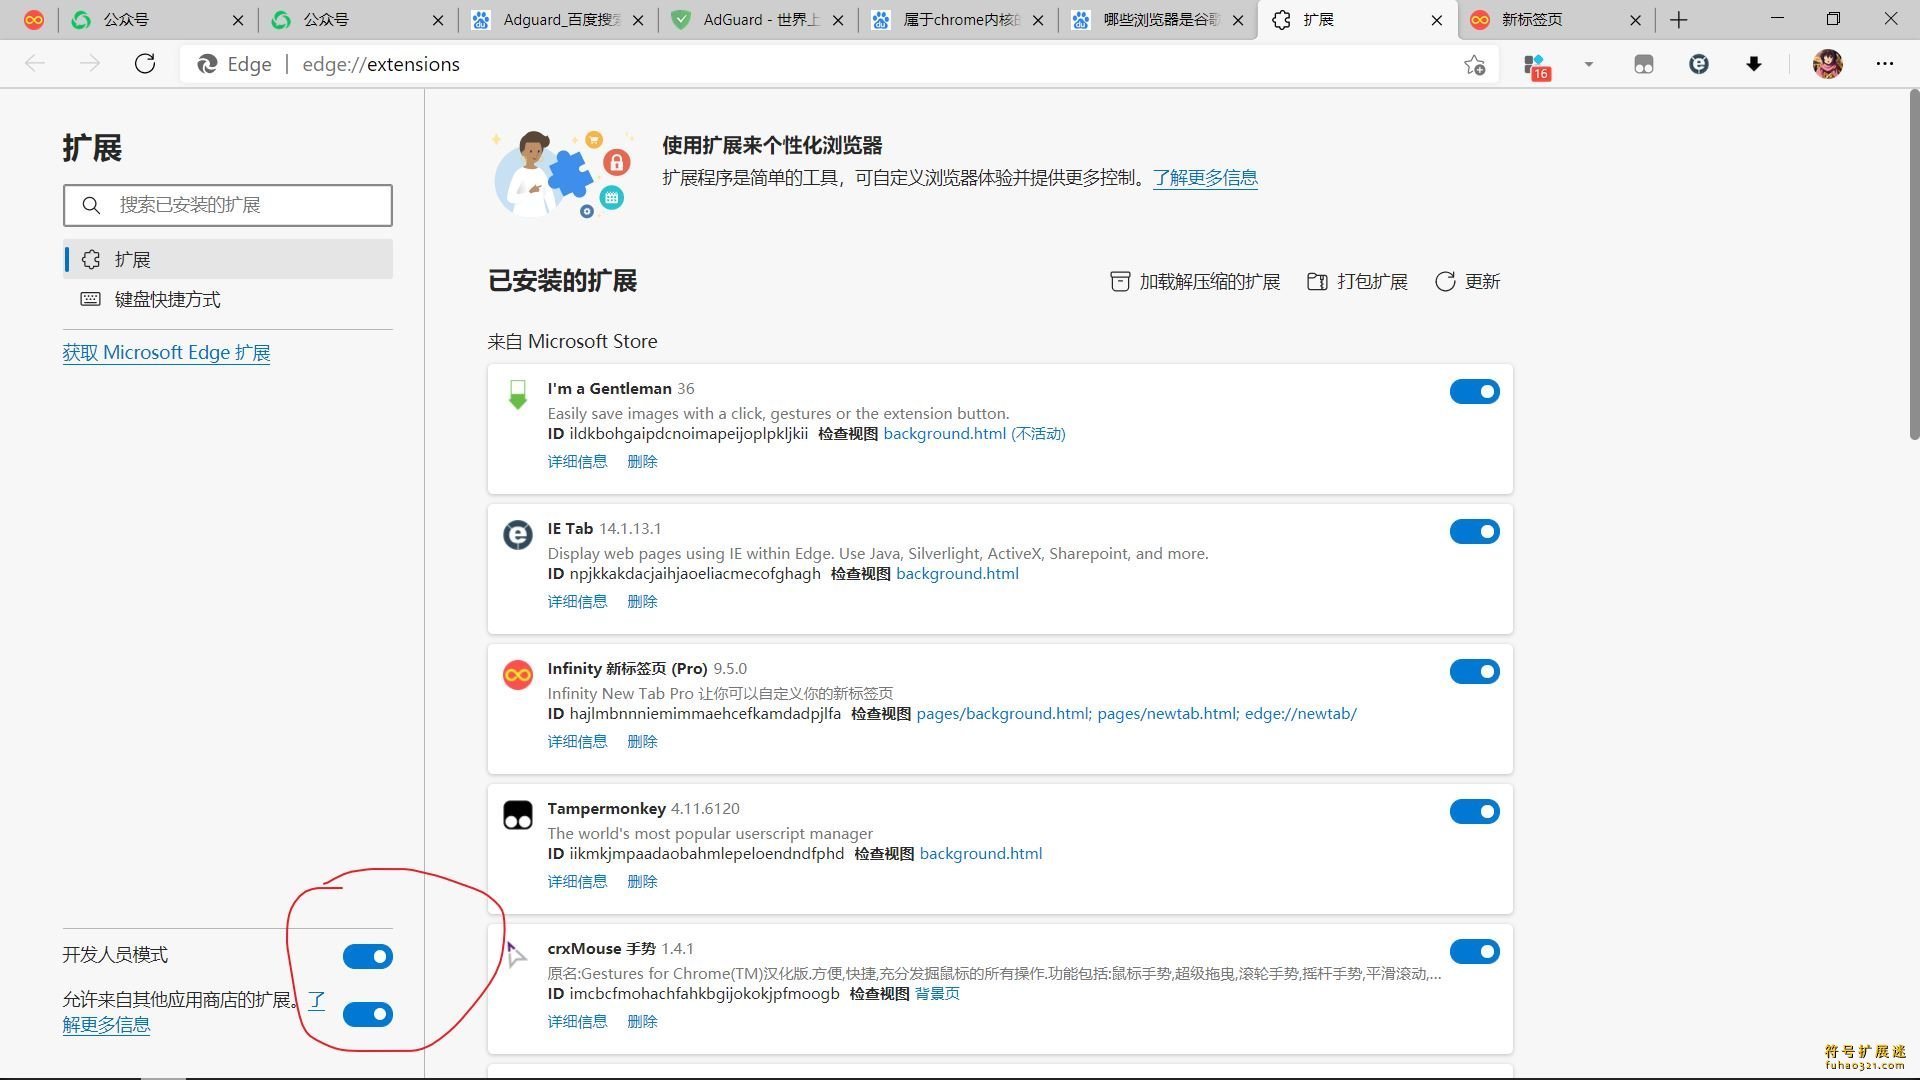
Task: Expand the toolbar dropdown arrow
Action: point(1588,65)
